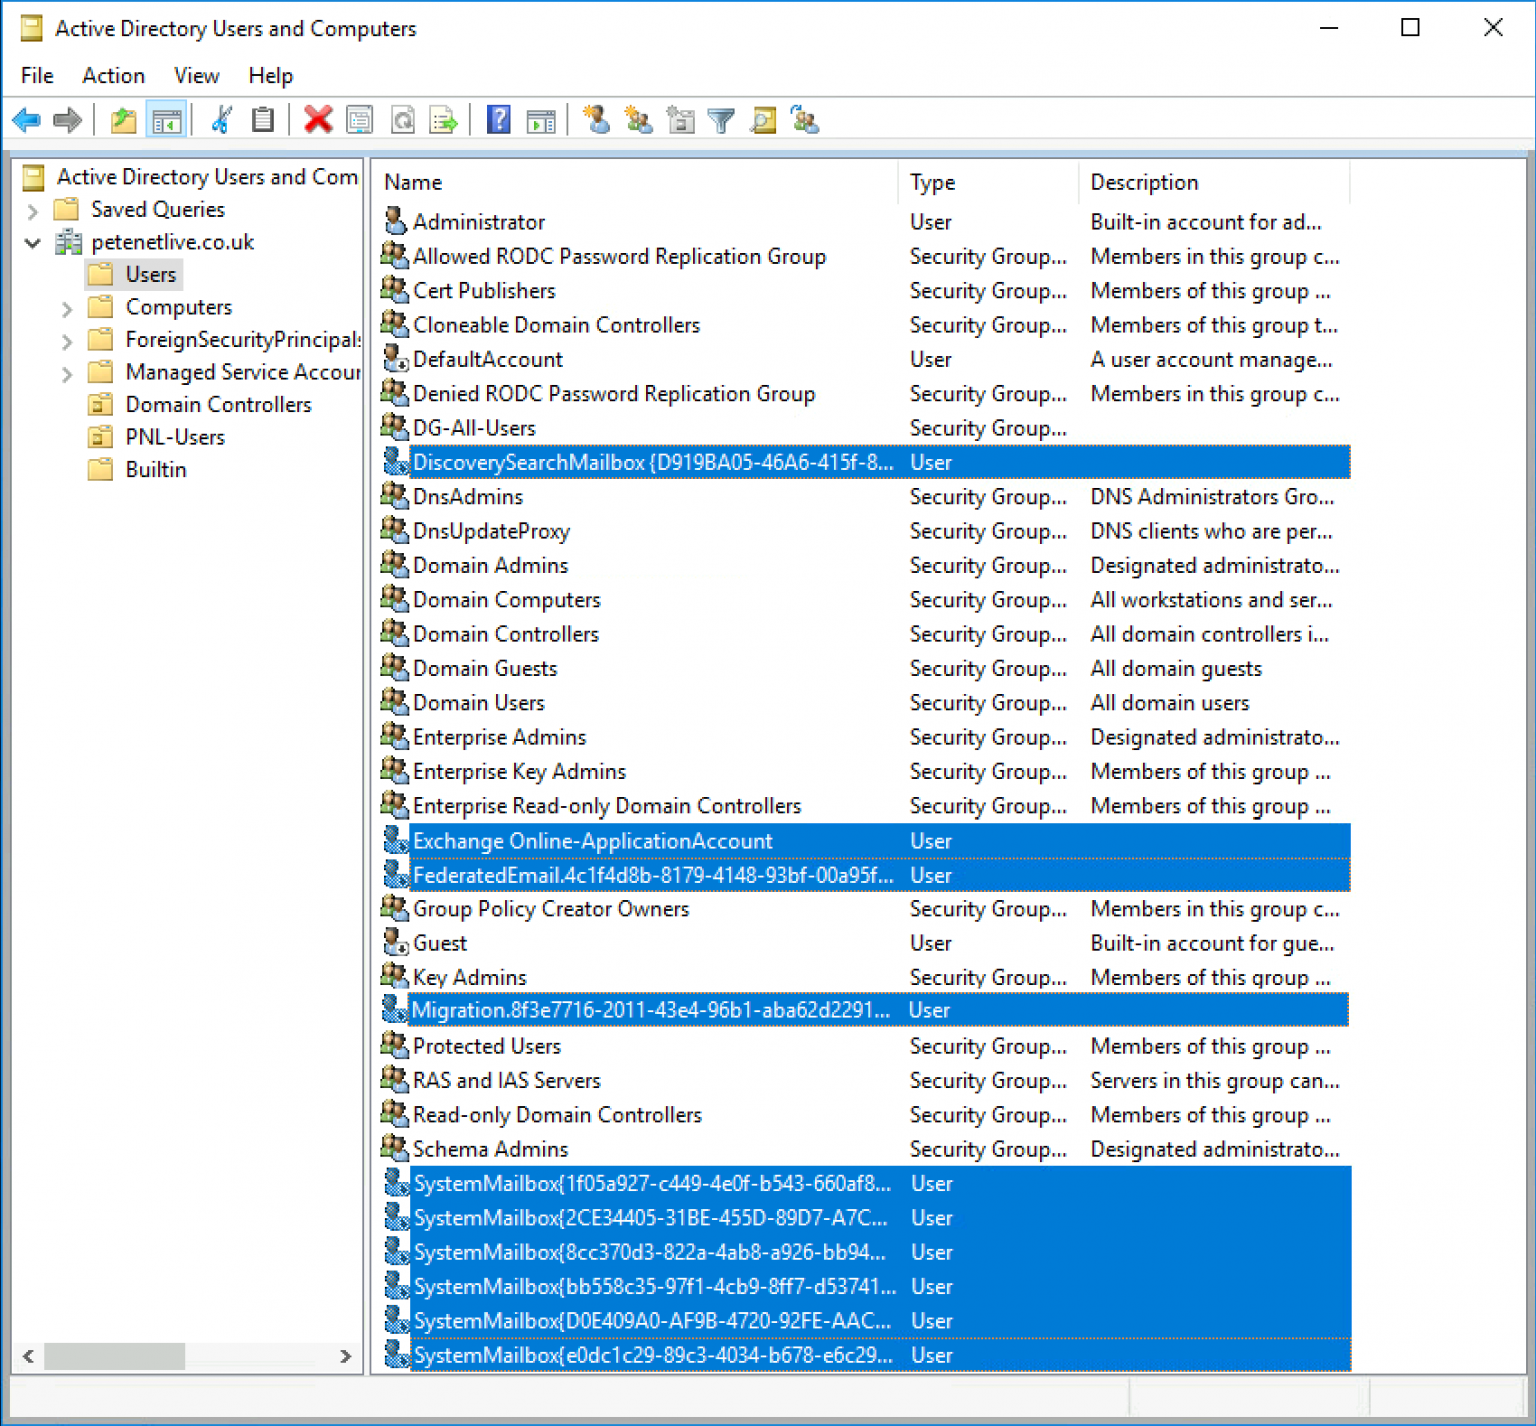
Task: Expand the Saved Queries node
Action: click(32, 209)
